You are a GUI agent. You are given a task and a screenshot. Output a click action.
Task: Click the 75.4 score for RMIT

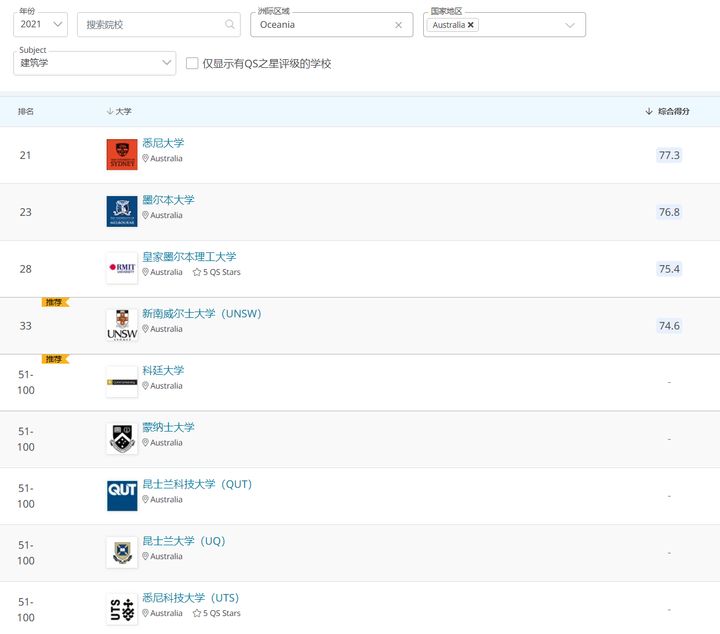pyautogui.click(x=669, y=269)
